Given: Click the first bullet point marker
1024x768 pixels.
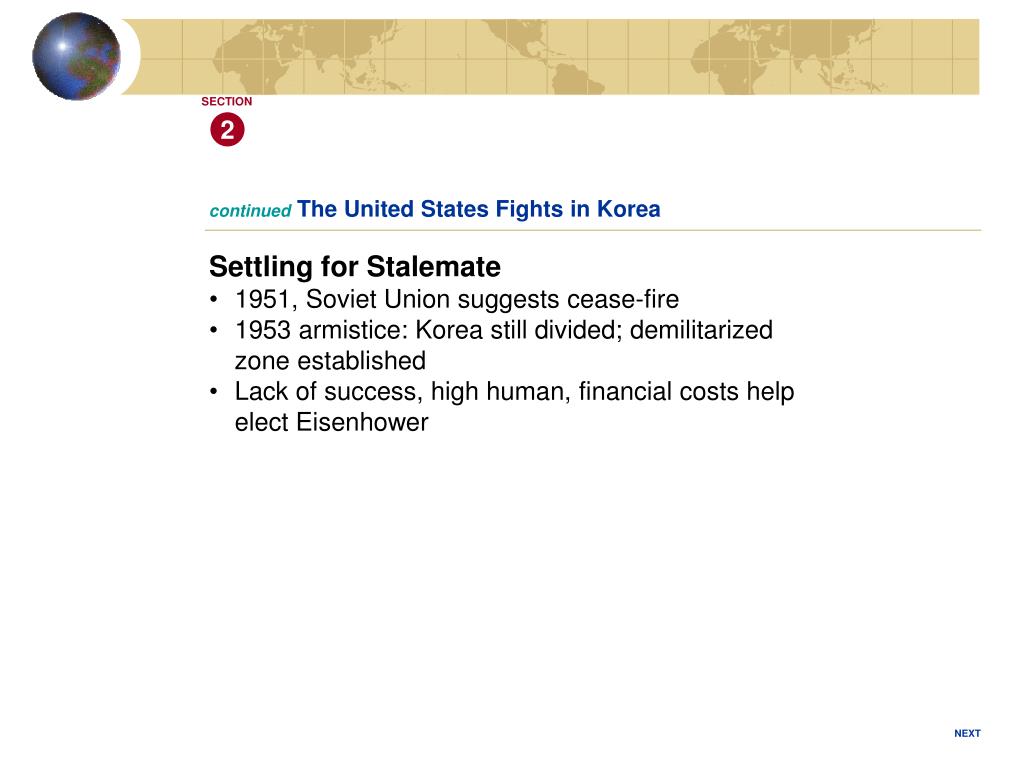Looking at the screenshot, I should pos(214,300).
